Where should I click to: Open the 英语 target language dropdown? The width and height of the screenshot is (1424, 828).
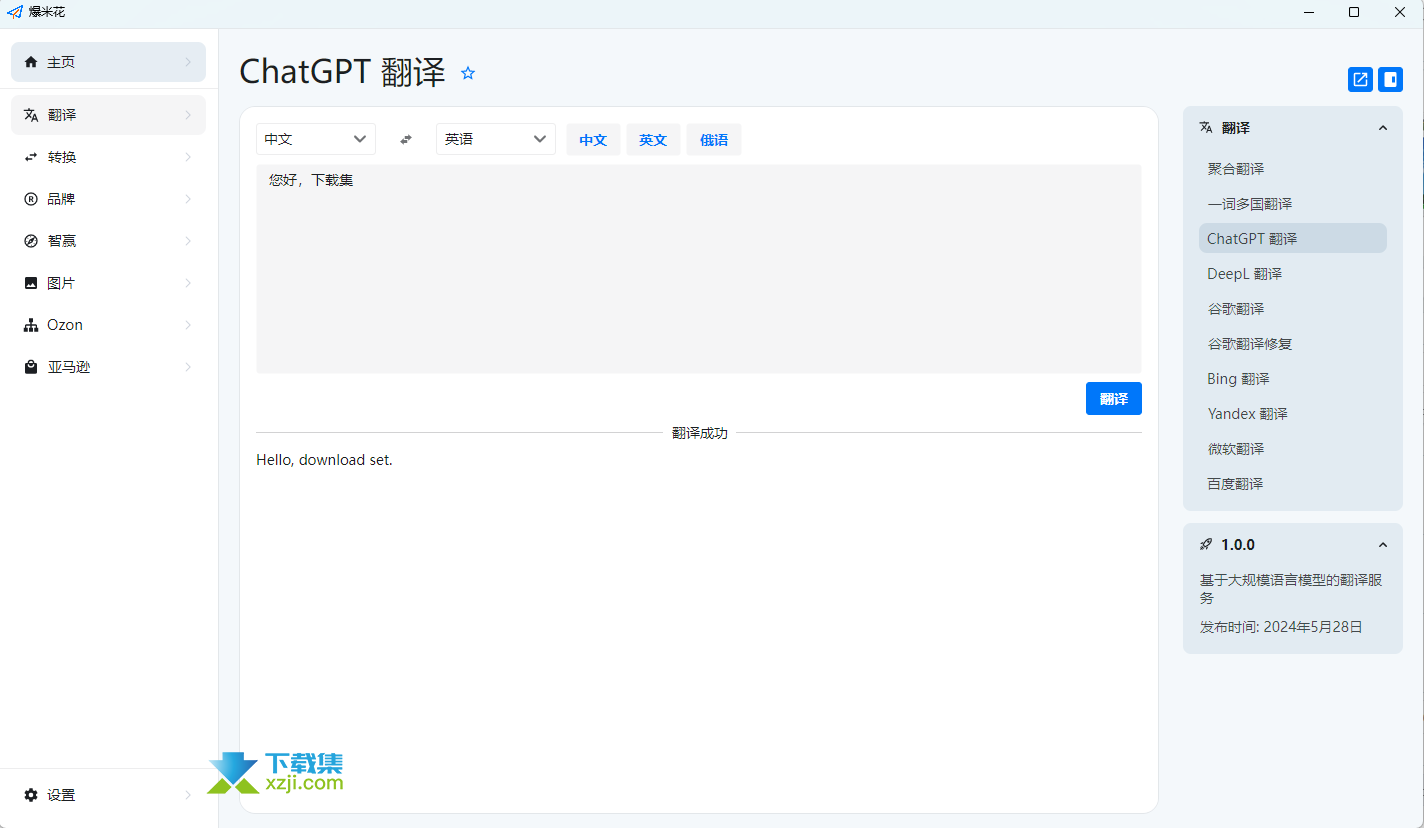(496, 139)
